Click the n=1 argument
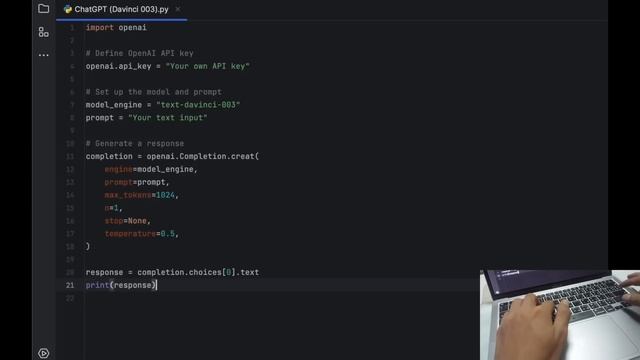640x360 pixels. tap(113, 208)
